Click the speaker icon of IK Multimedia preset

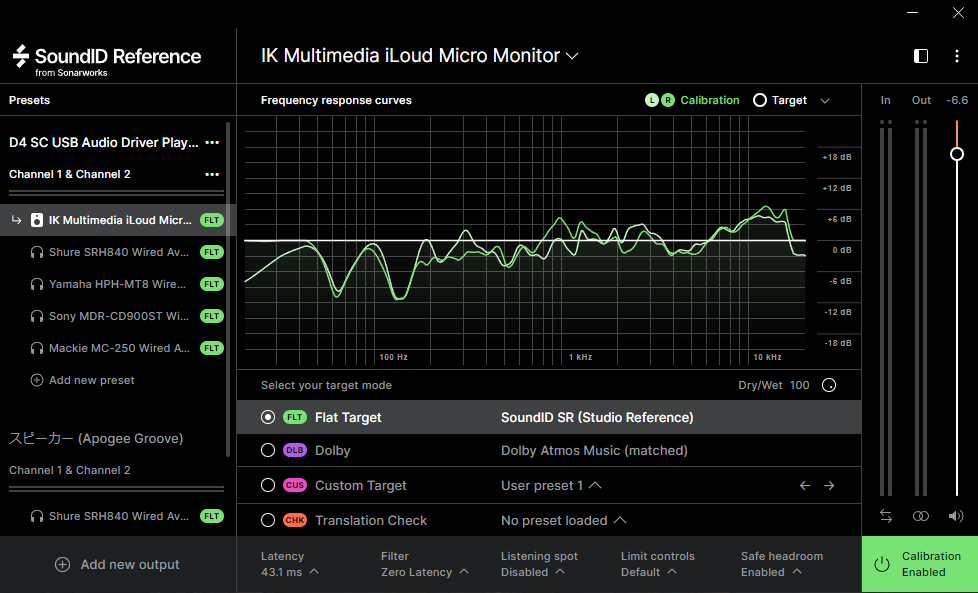click(37, 220)
